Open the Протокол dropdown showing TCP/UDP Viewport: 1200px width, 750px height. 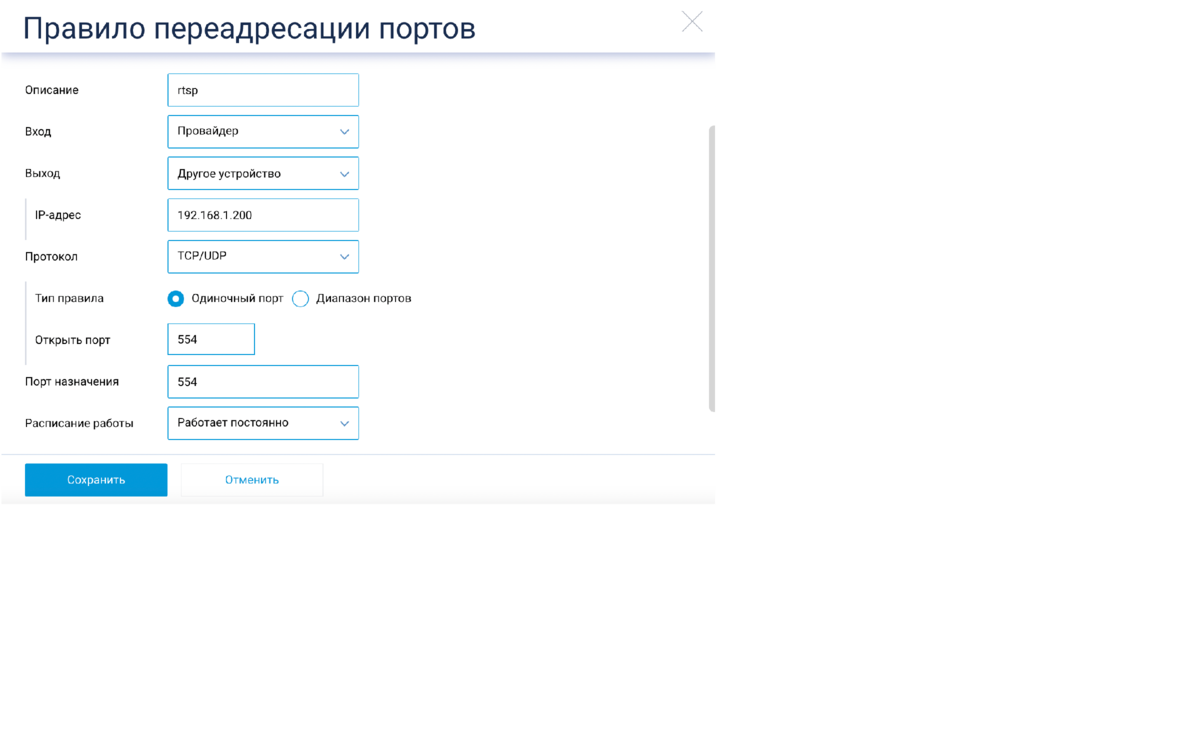tap(263, 256)
